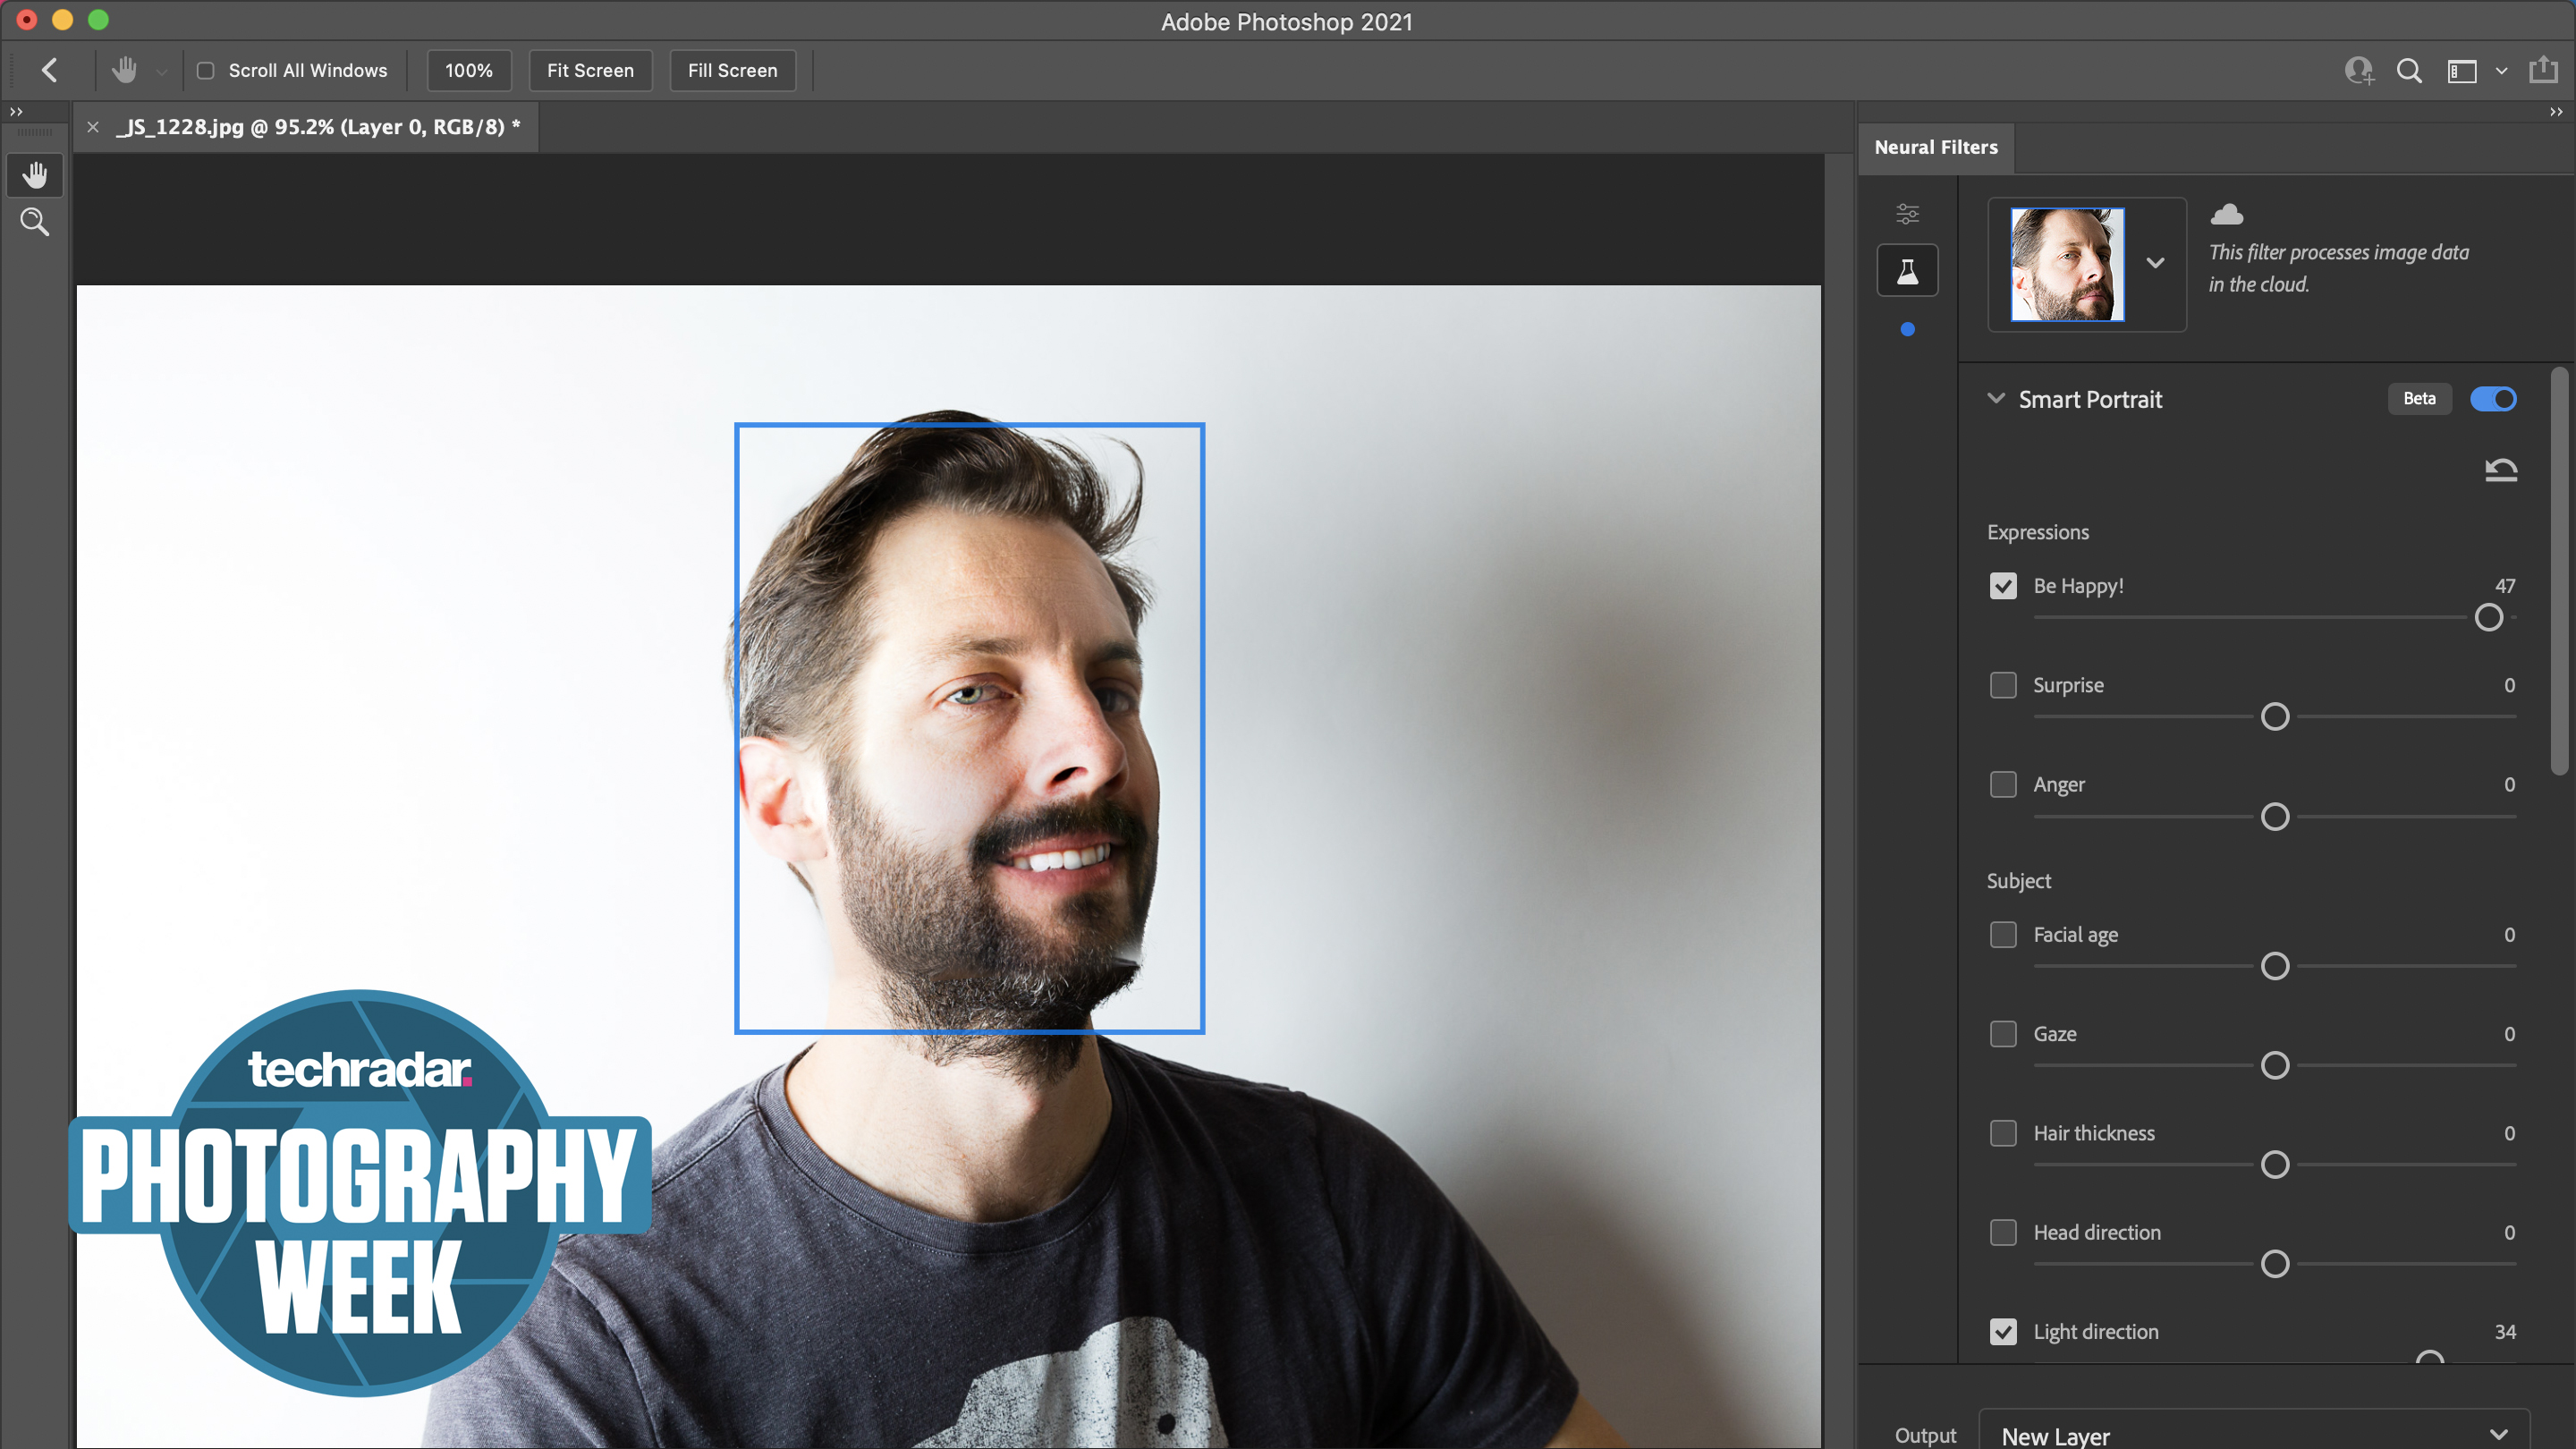Open the search magnifier in top bar

click(x=2409, y=70)
